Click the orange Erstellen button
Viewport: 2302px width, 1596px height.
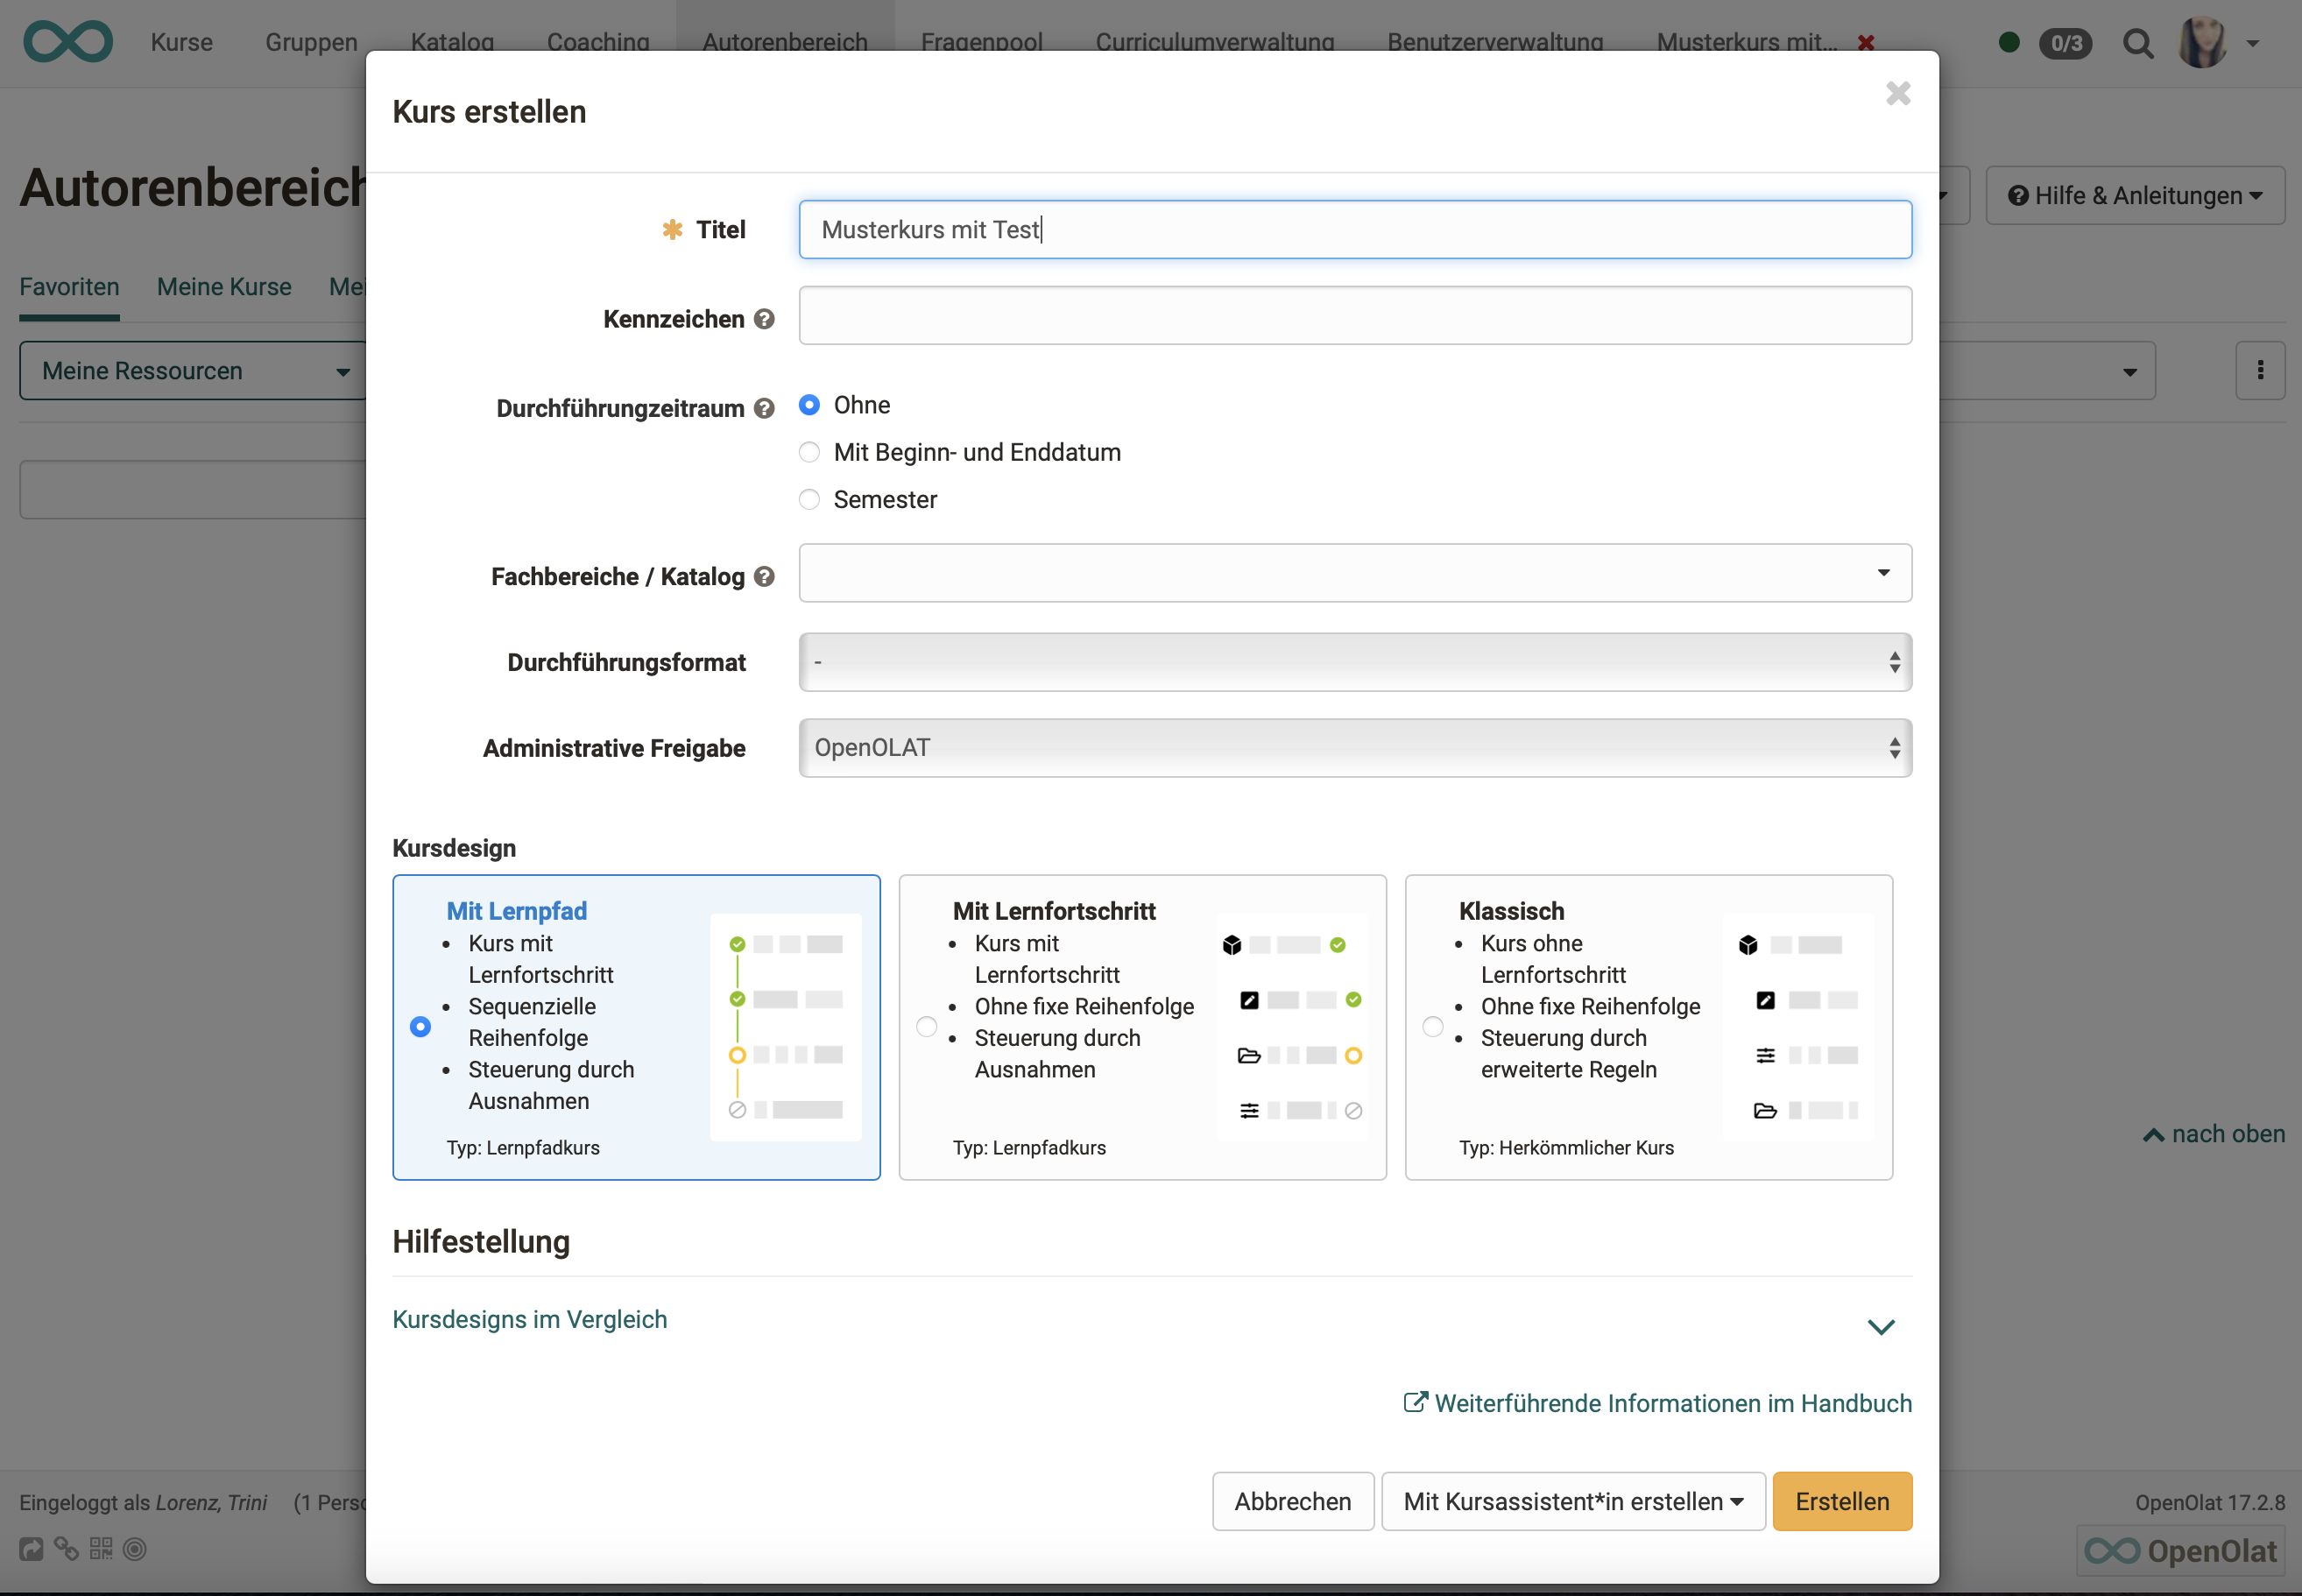[1841, 1501]
